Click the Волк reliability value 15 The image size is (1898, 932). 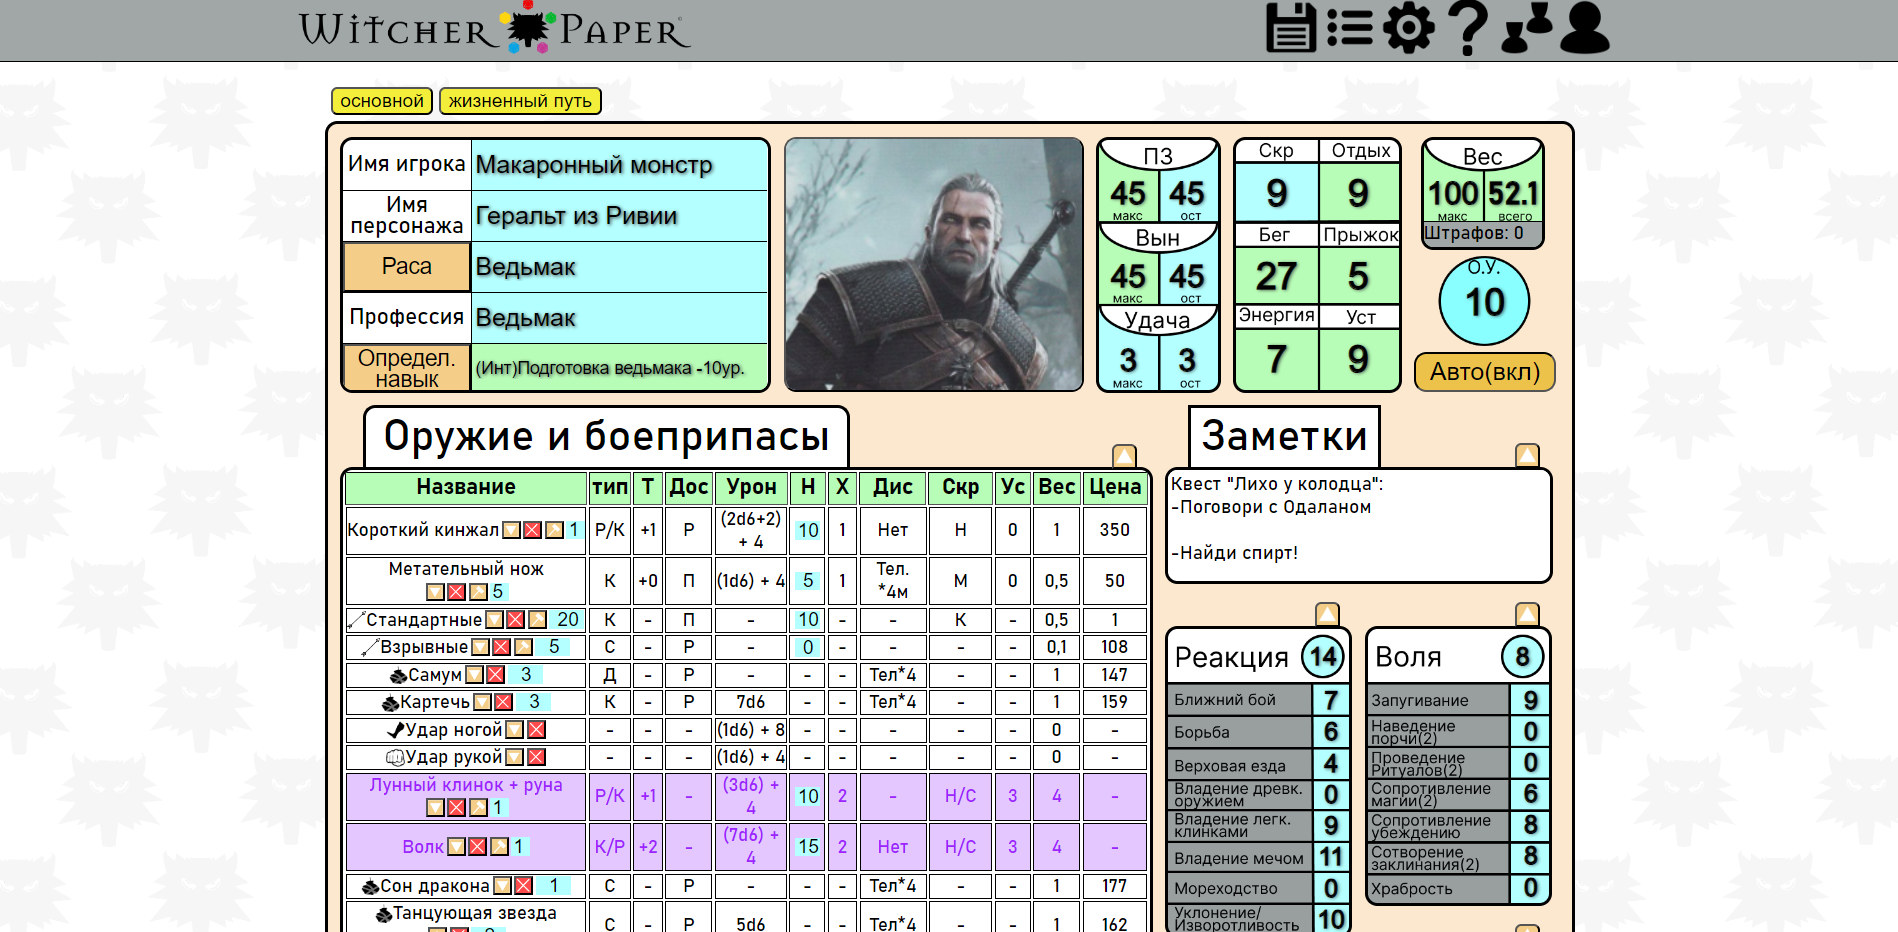808,847
